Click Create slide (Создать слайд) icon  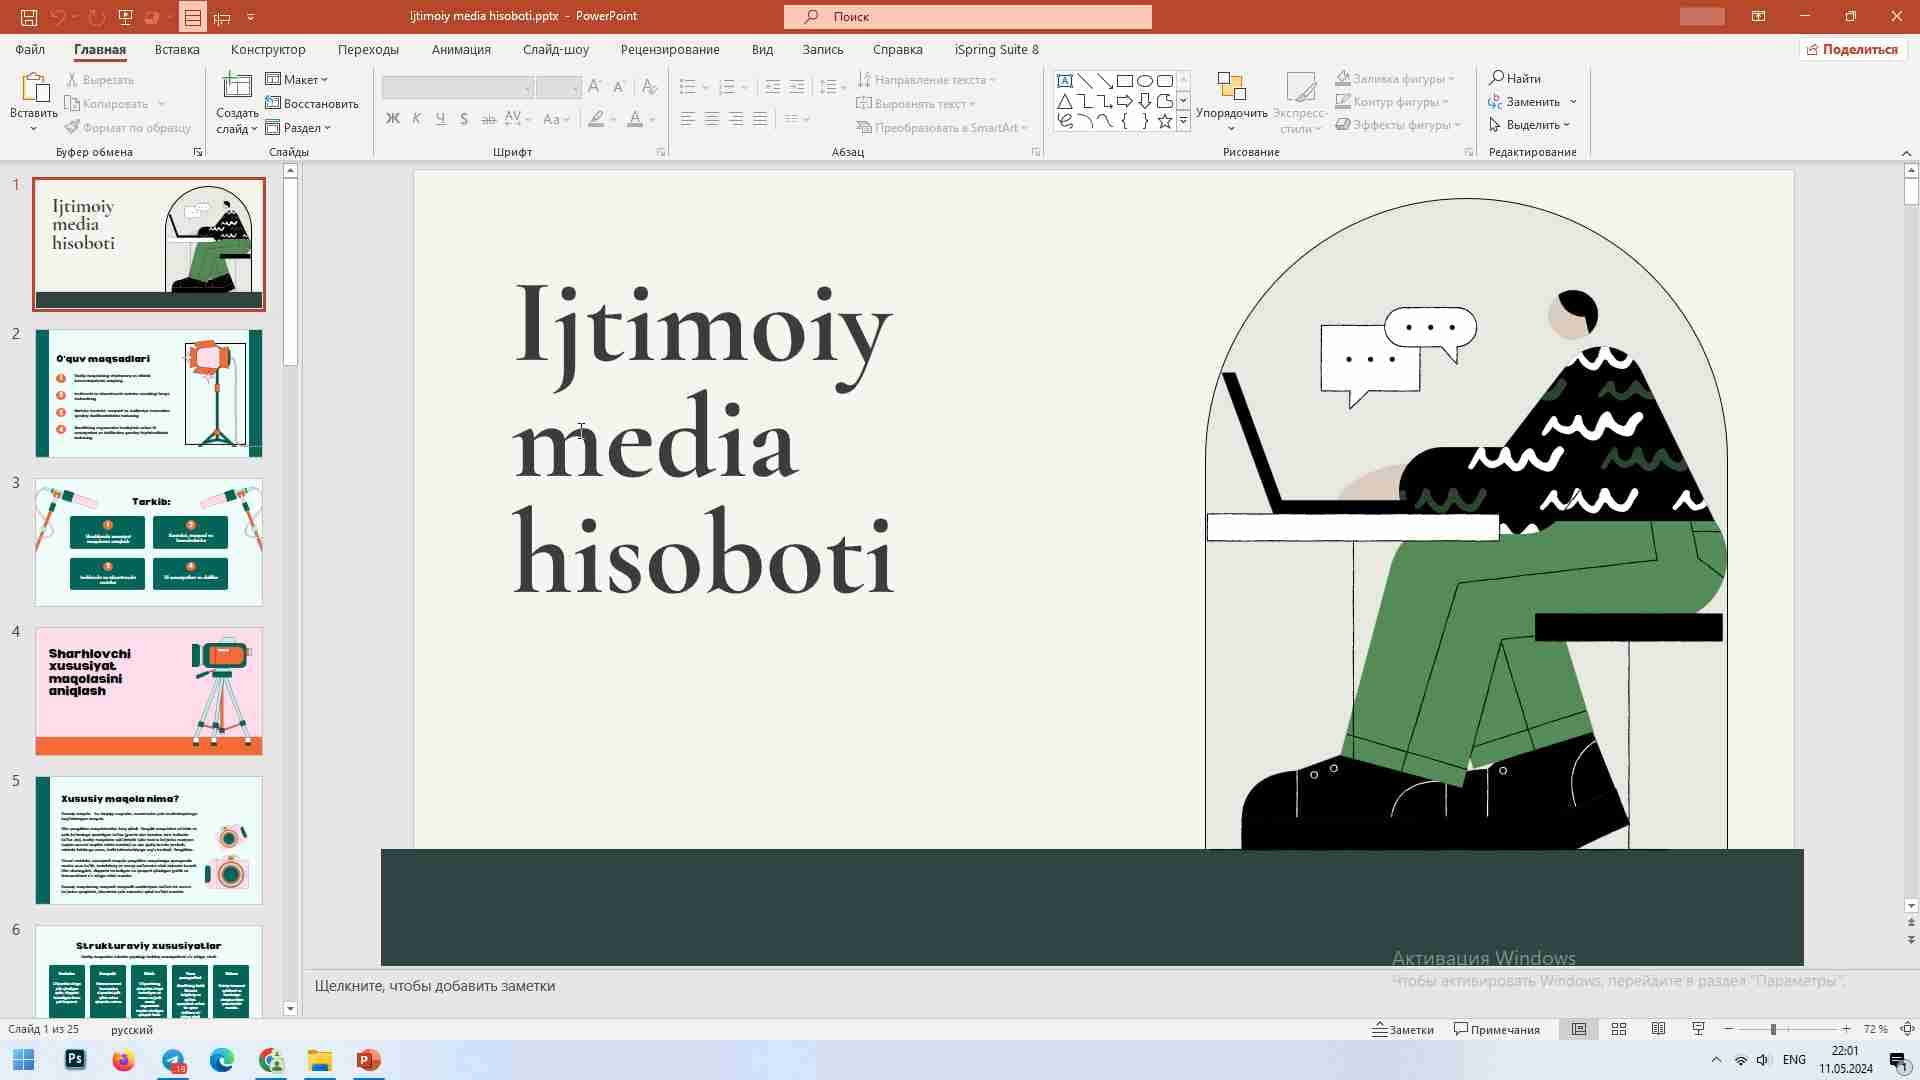point(237,87)
